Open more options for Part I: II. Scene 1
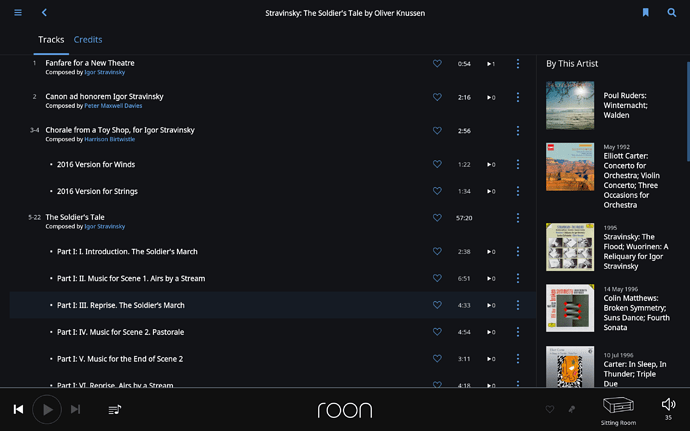This screenshot has width=690, height=431. click(x=518, y=278)
